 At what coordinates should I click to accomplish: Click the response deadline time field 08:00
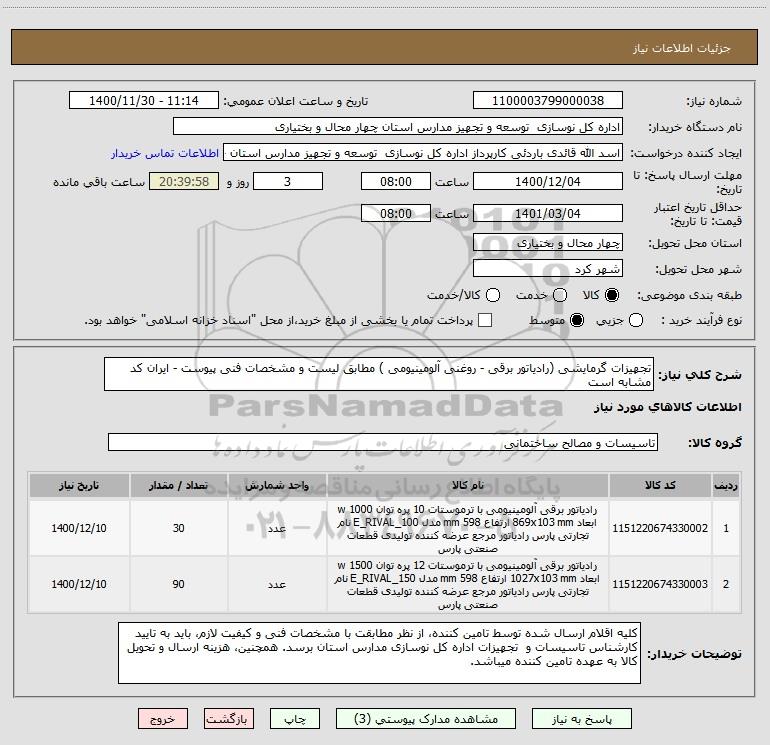click(396, 181)
